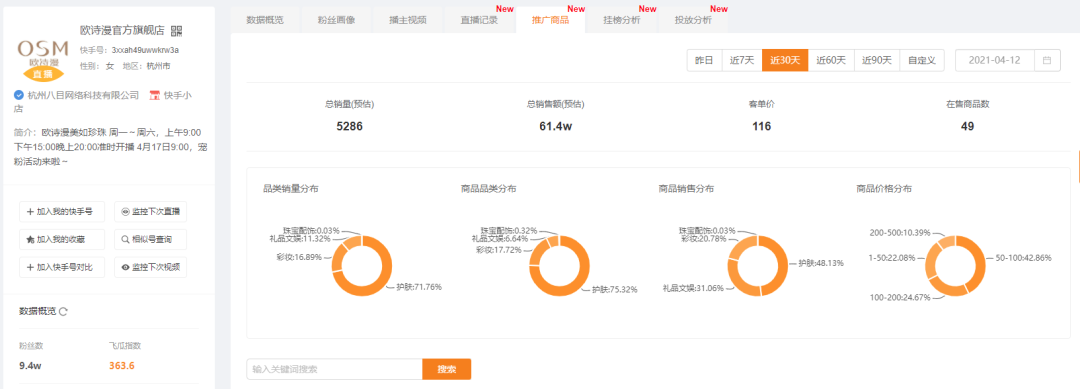Click 加入我的收藏 button
Viewport: 1080px width, 389px height.
[x=62, y=240]
